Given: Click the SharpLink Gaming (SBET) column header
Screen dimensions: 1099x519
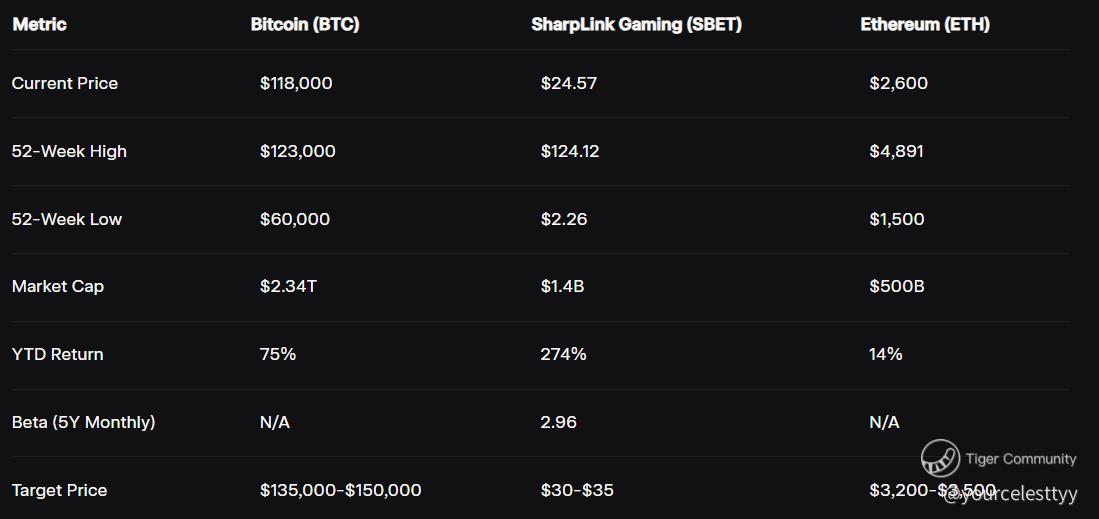Looking at the screenshot, I should coord(636,25).
